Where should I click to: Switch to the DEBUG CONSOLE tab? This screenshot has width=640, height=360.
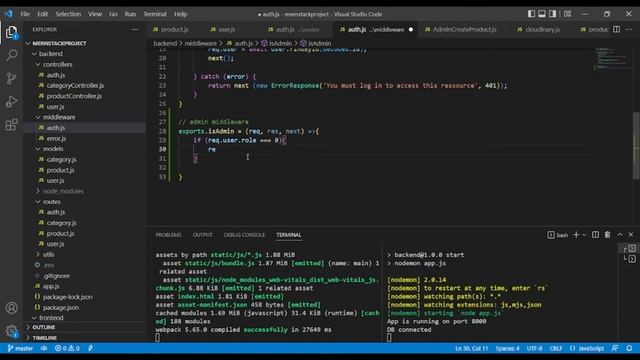click(244, 235)
